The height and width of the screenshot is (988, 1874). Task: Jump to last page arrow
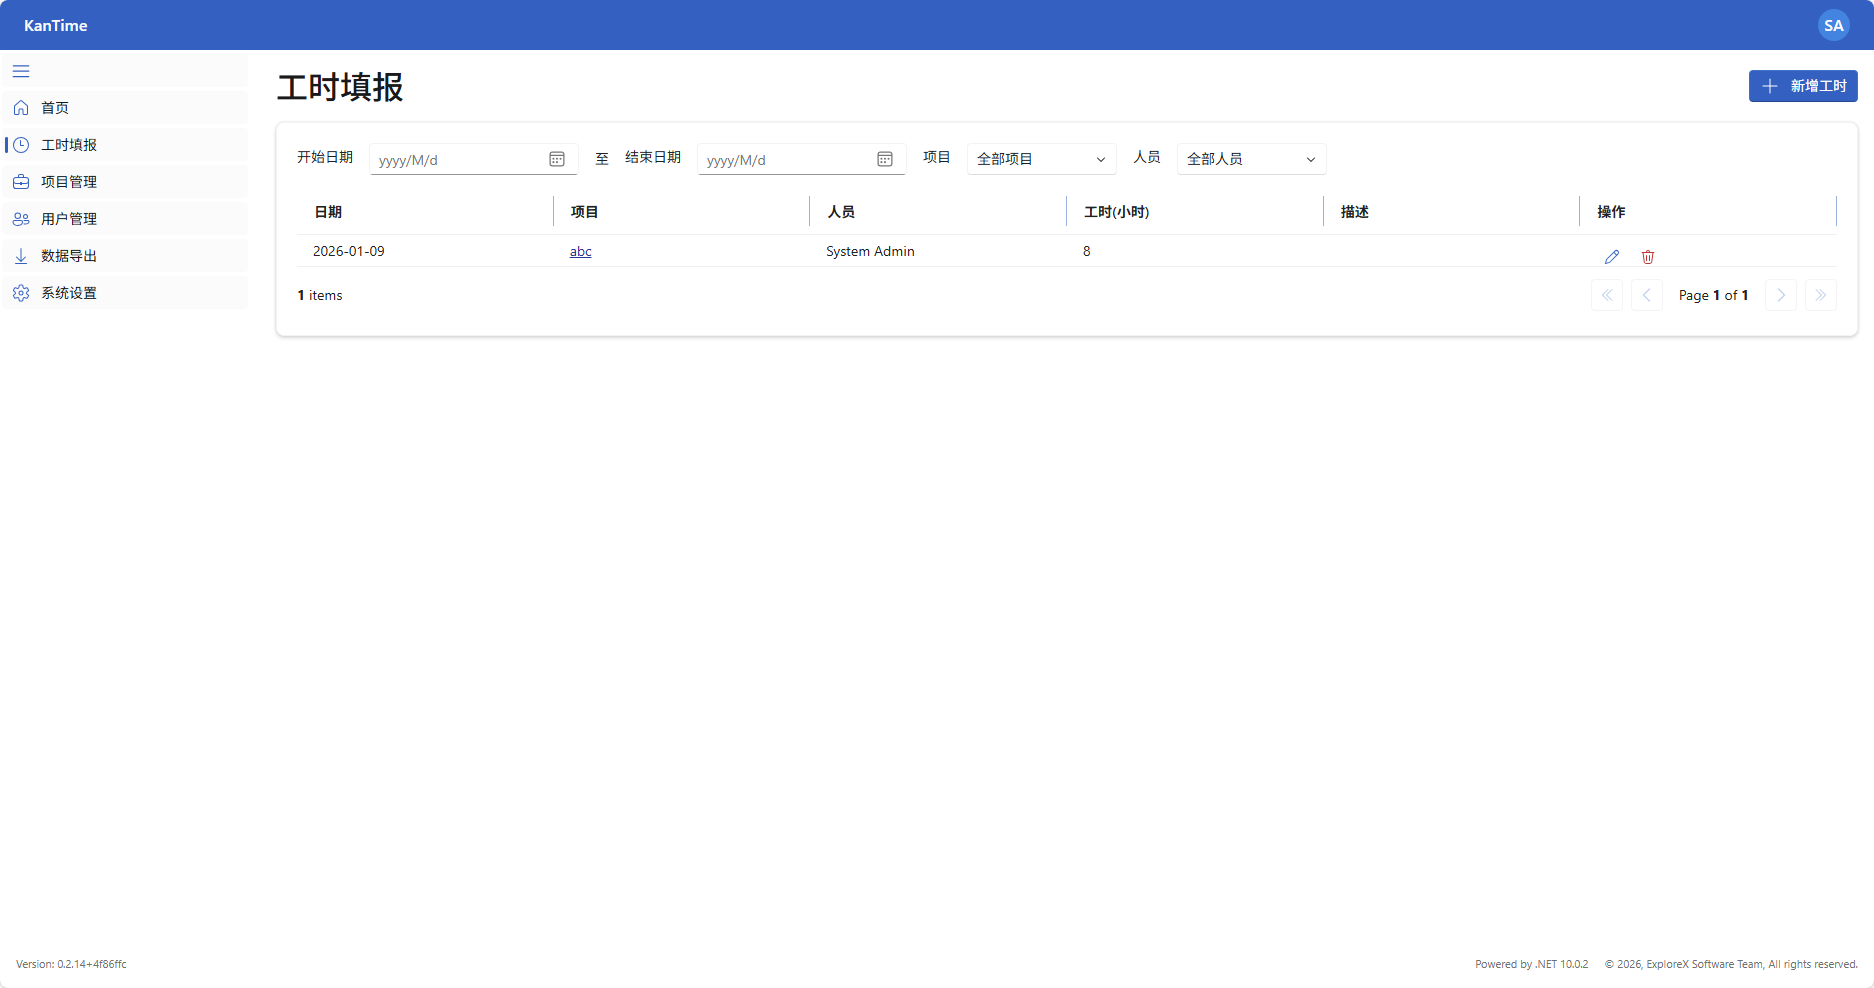(x=1820, y=295)
